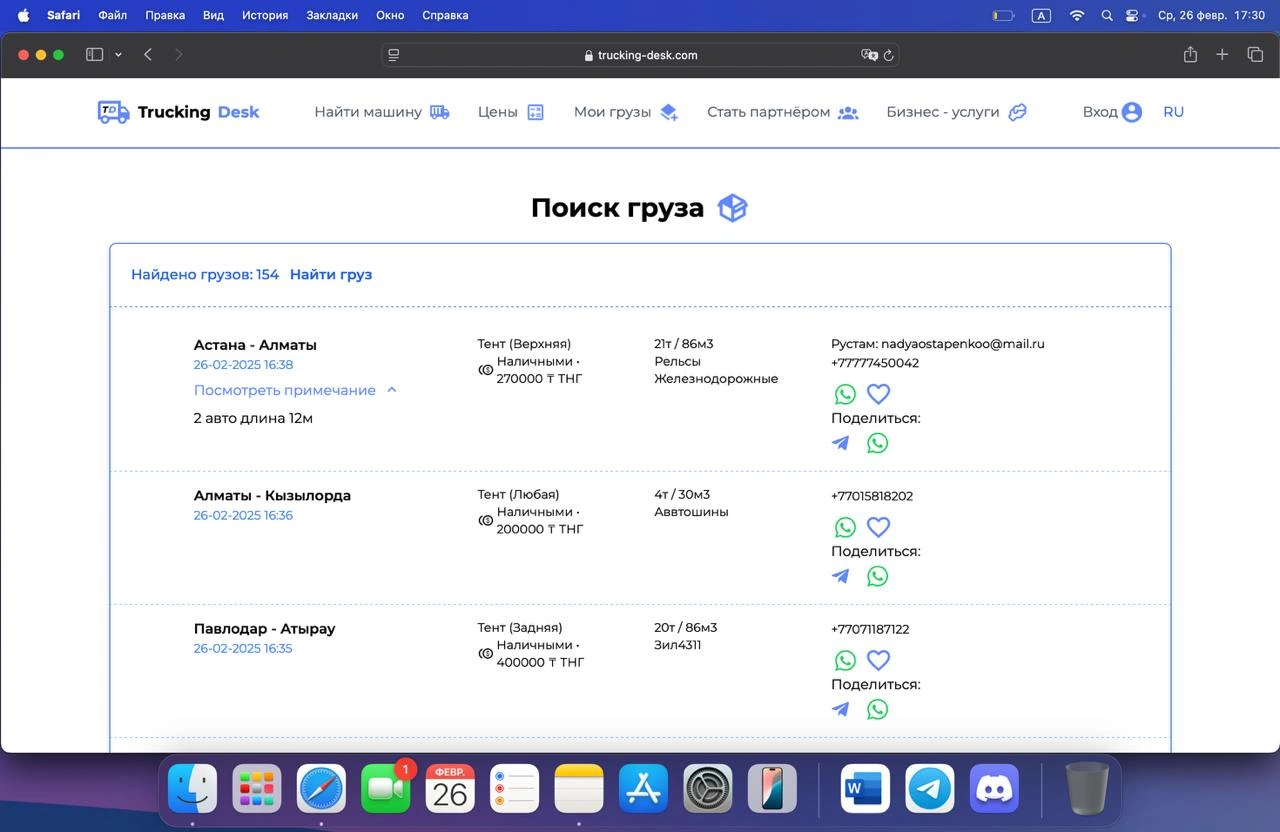Reload the page in Safari address bar

coord(888,55)
